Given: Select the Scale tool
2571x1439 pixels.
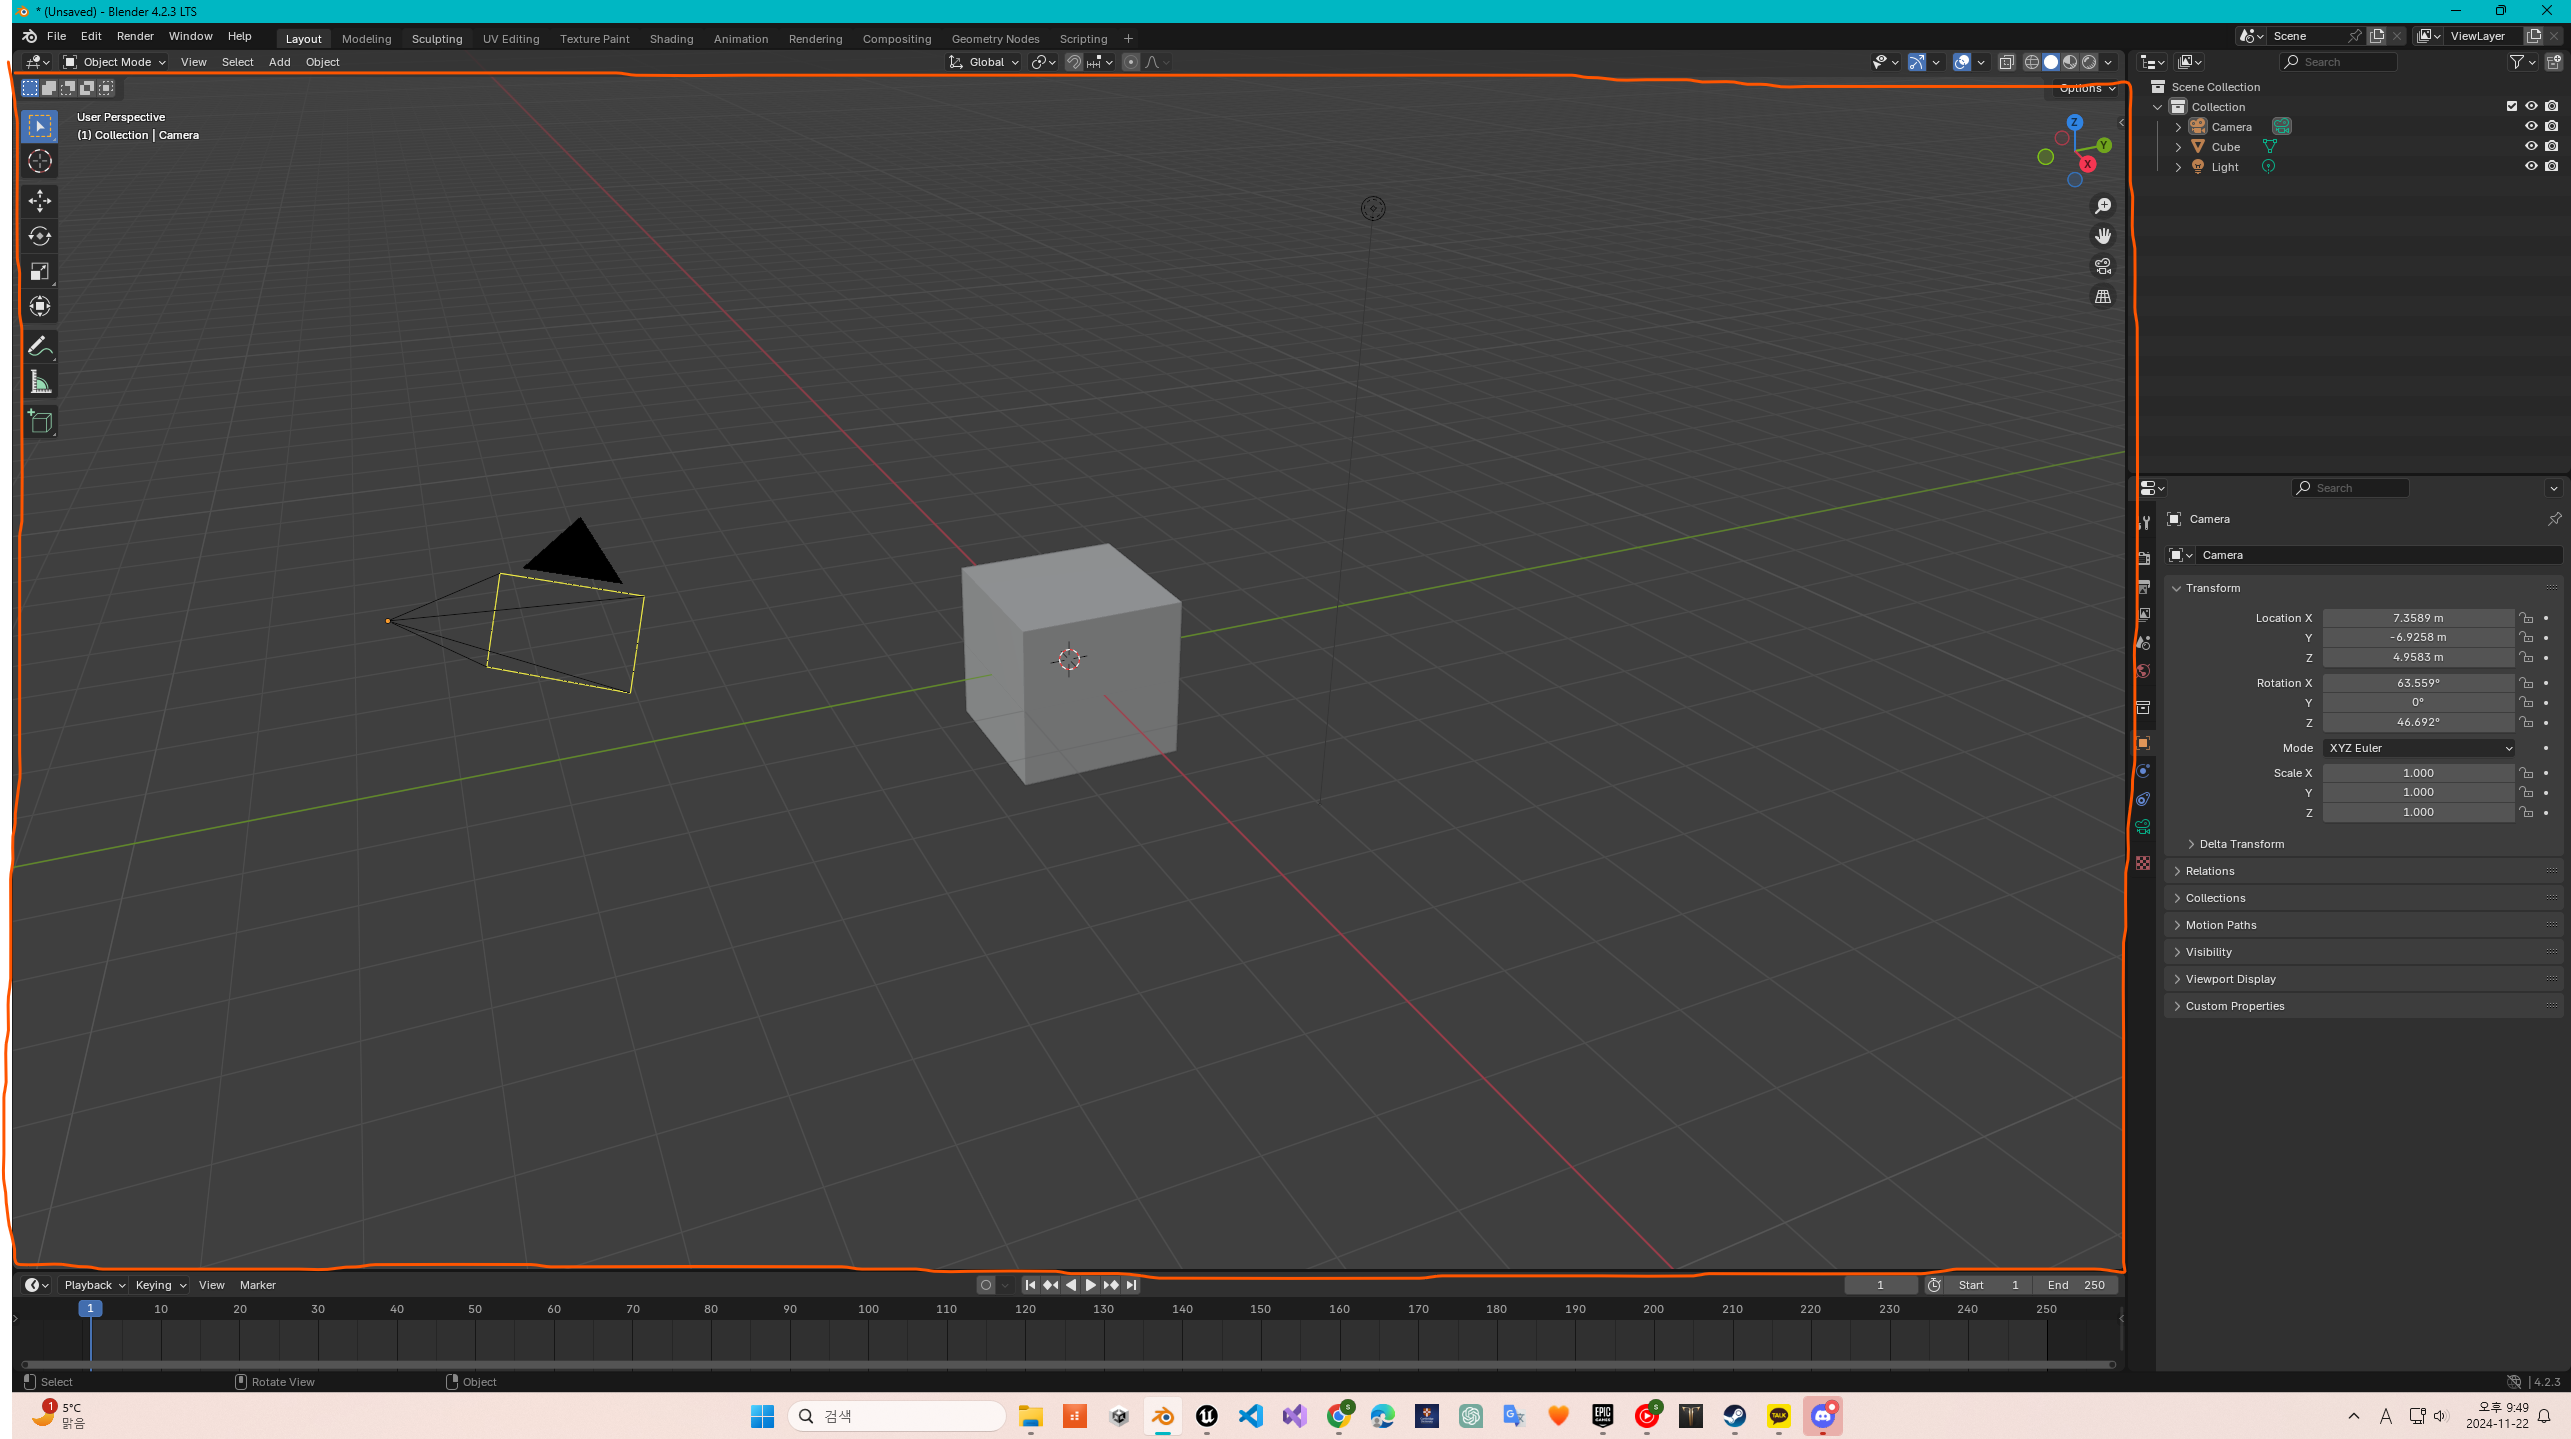Looking at the screenshot, I should [x=40, y=272].
